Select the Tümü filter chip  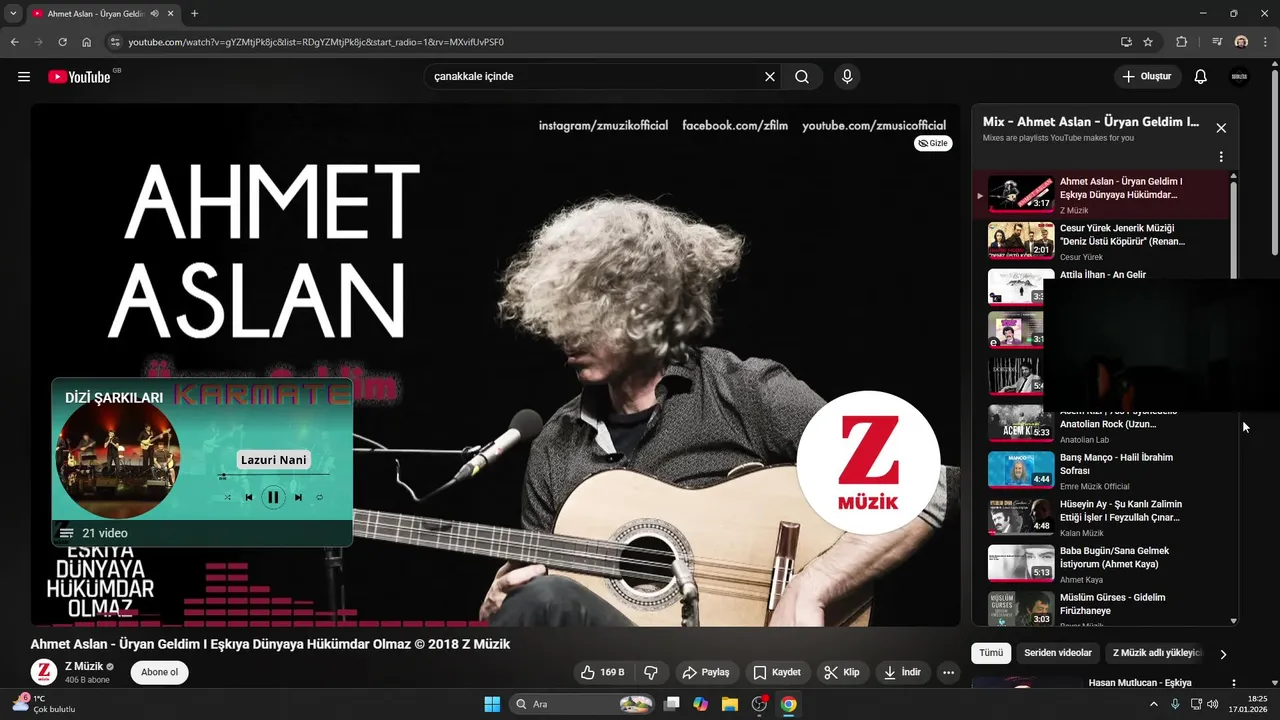tap(991, 653)
